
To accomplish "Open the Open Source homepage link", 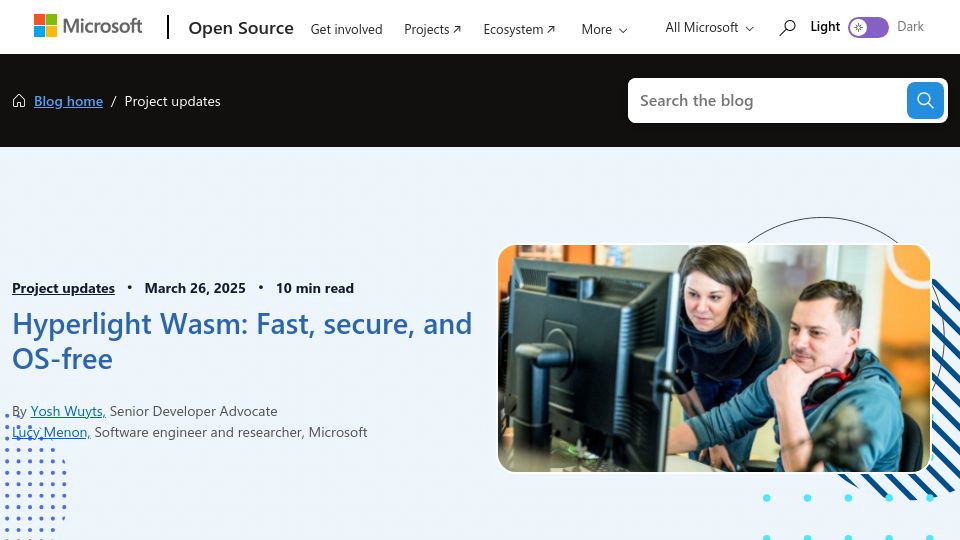I will click(241, 28).
